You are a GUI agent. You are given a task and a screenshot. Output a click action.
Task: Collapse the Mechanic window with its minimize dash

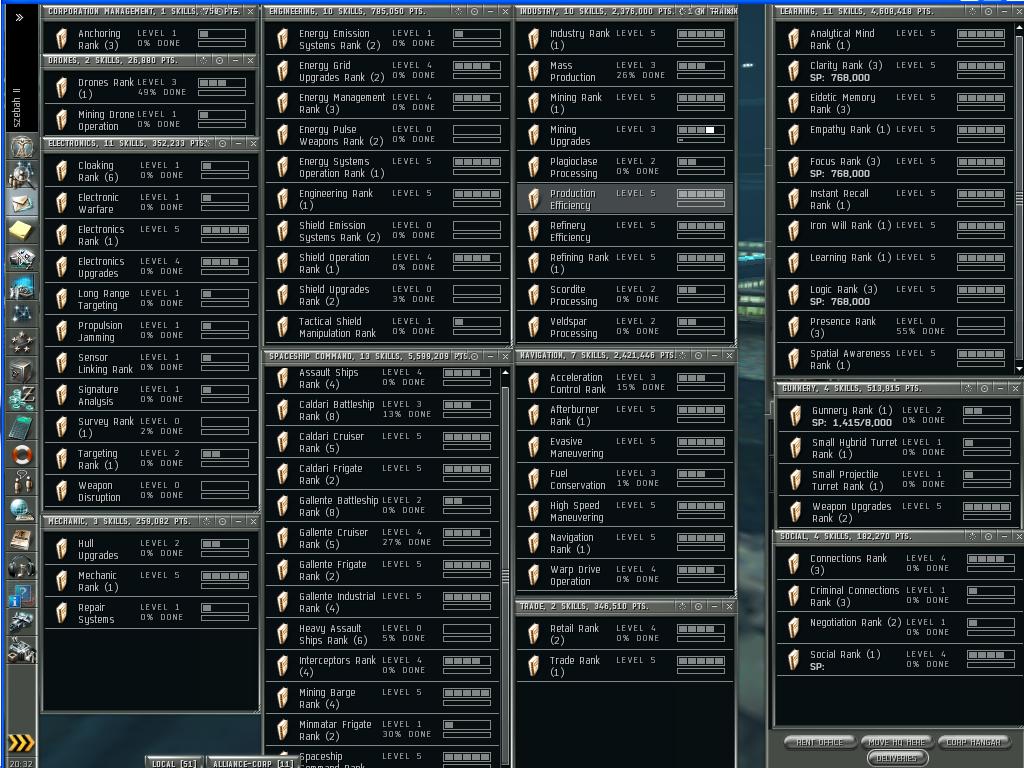(238, 521)
